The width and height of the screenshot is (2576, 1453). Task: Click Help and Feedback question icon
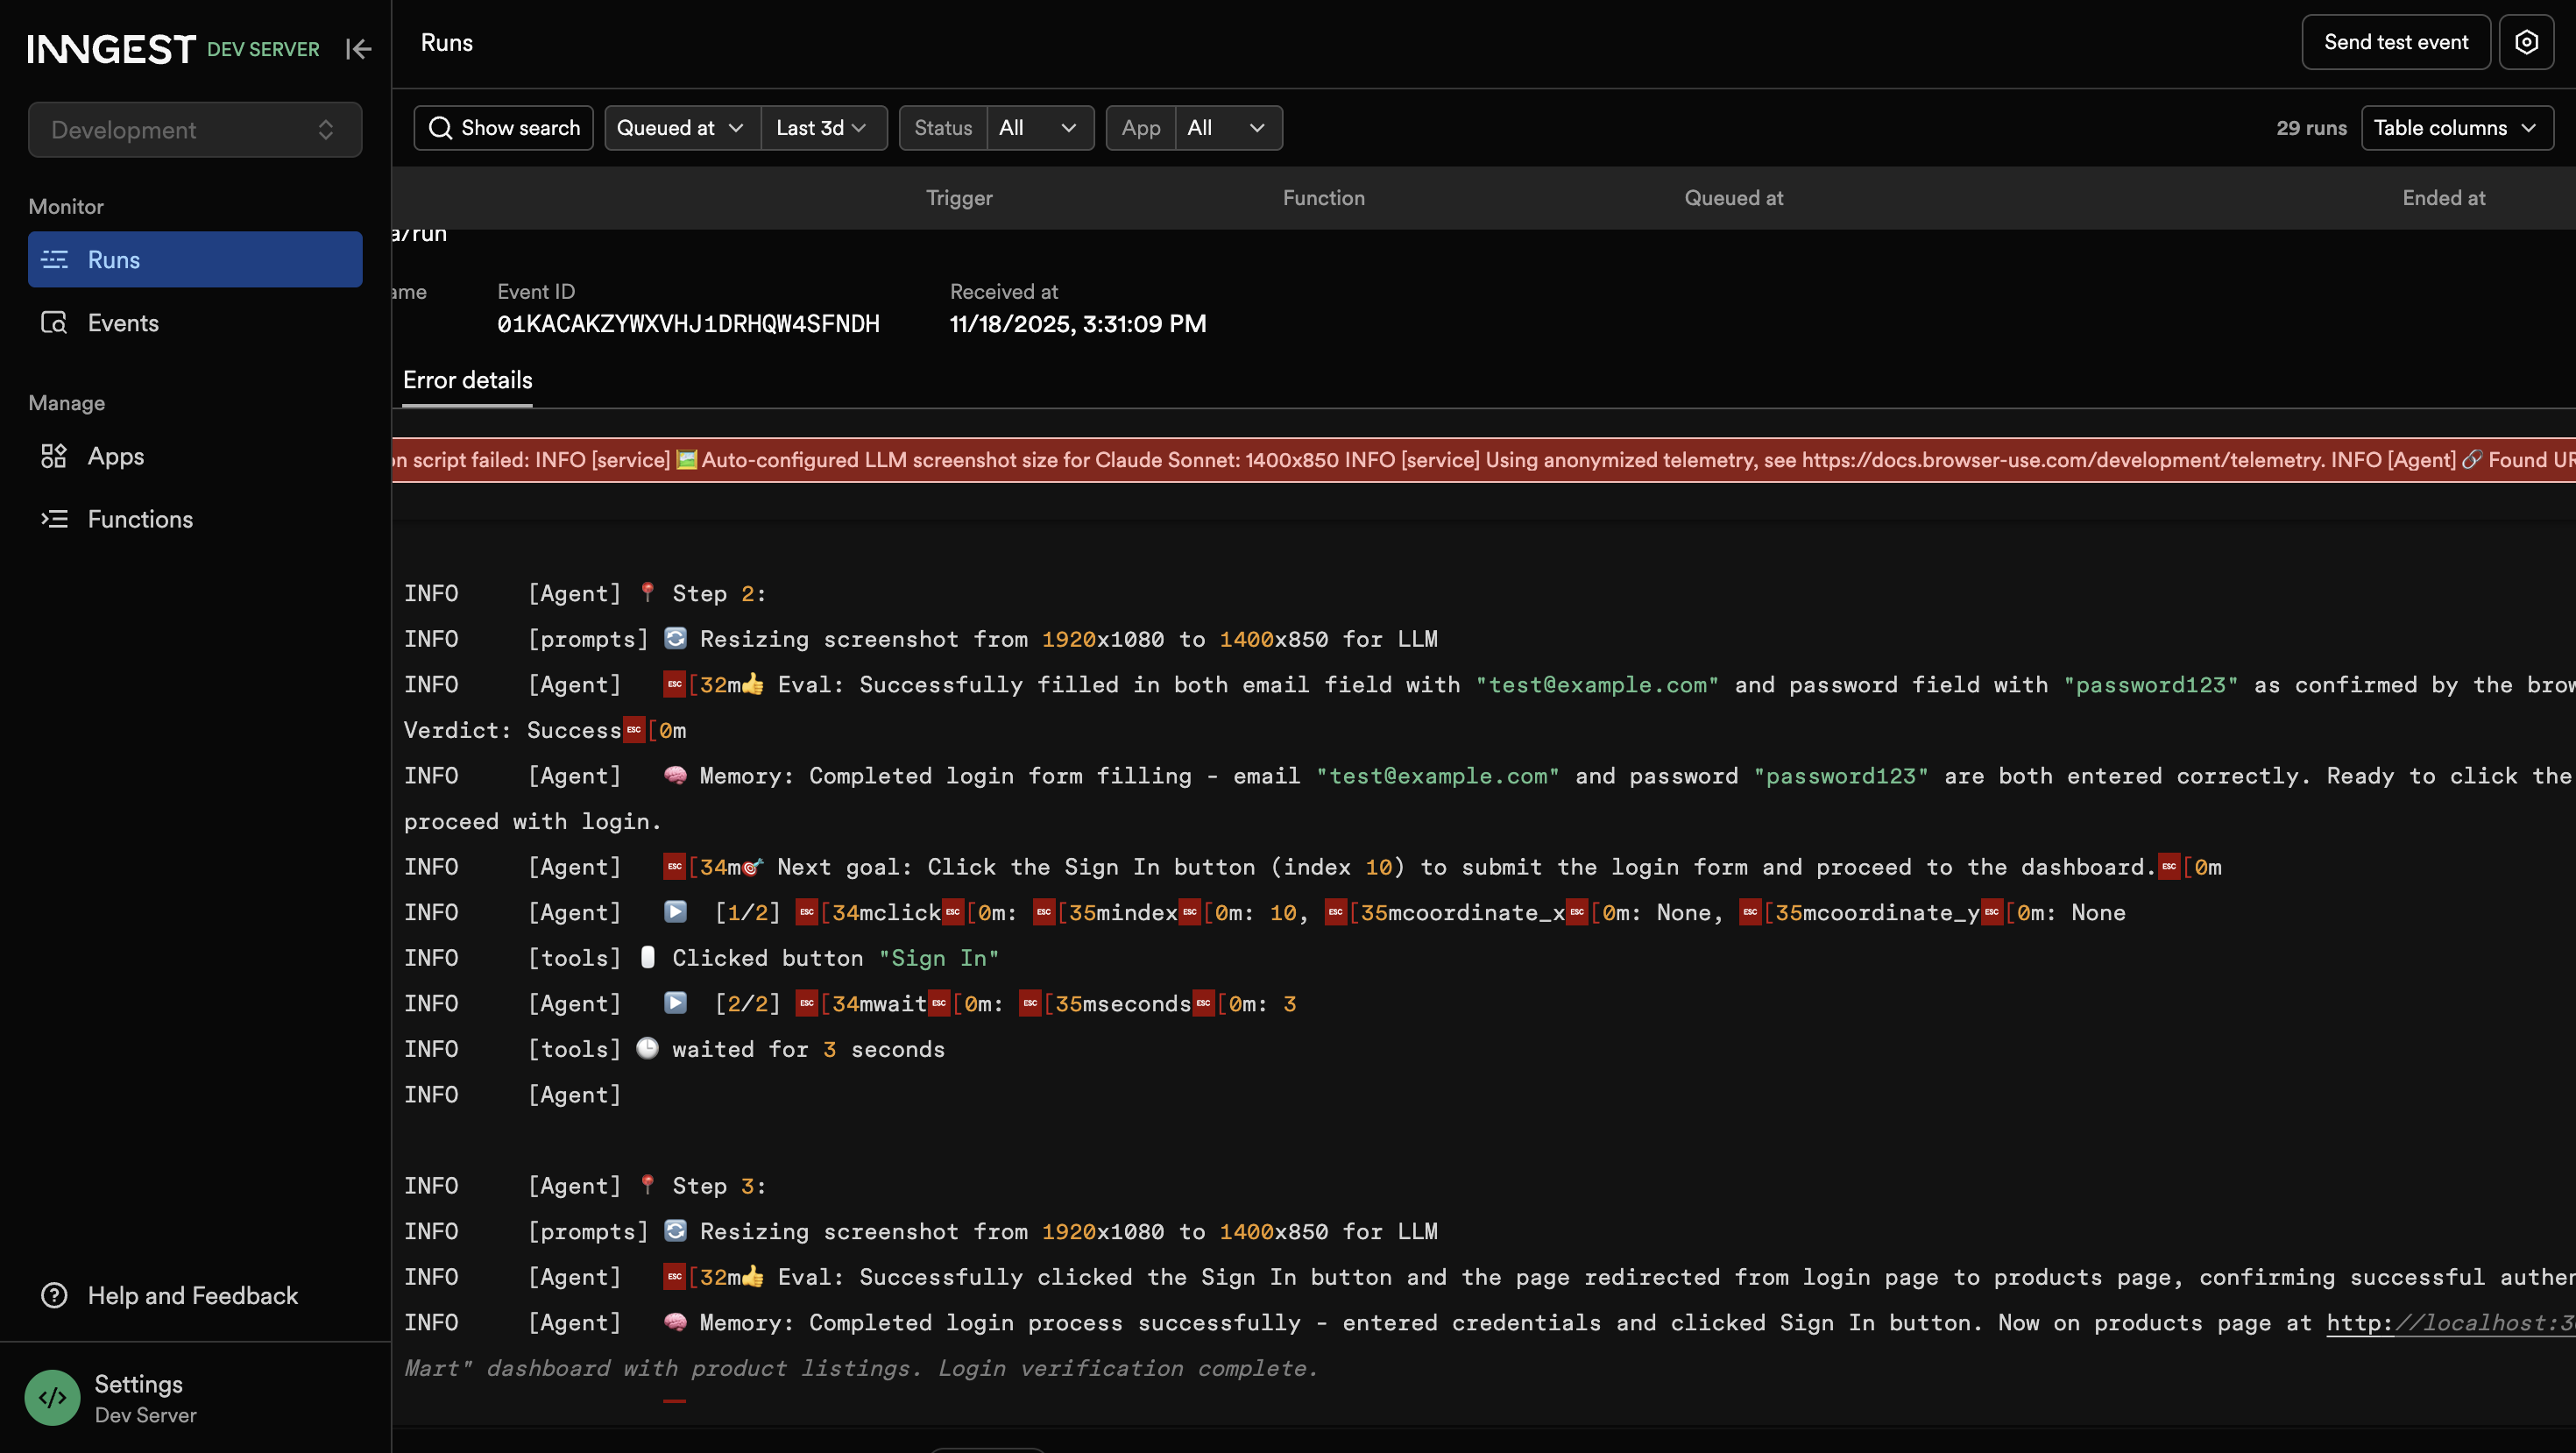54,1295
